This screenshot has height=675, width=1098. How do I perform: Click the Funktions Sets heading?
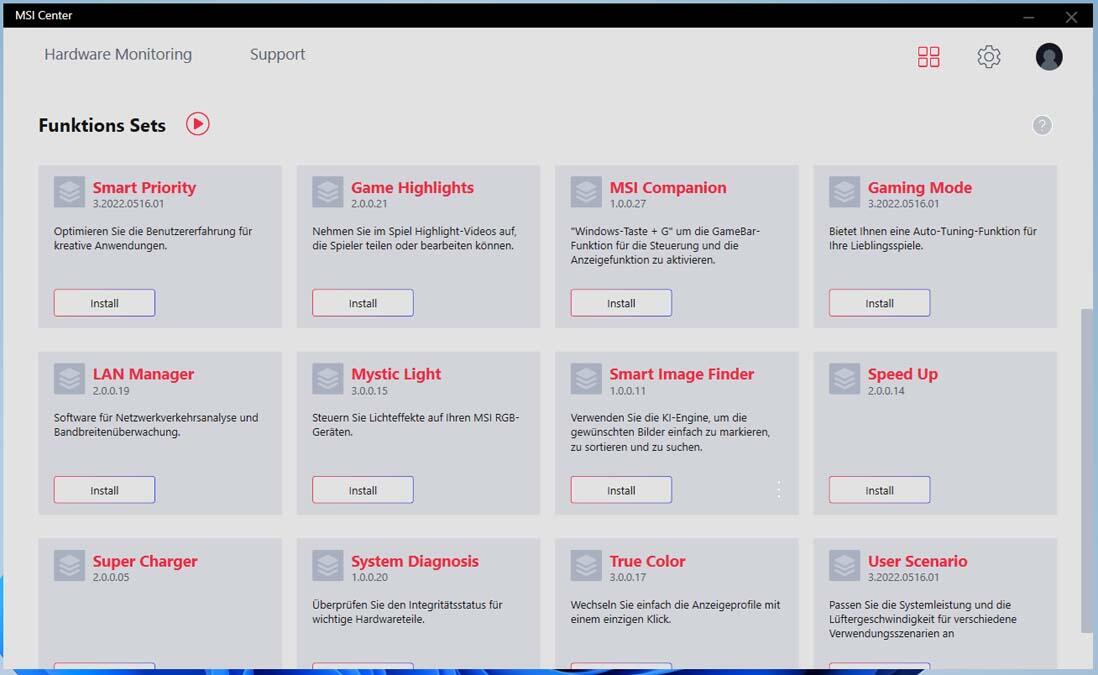102,125
